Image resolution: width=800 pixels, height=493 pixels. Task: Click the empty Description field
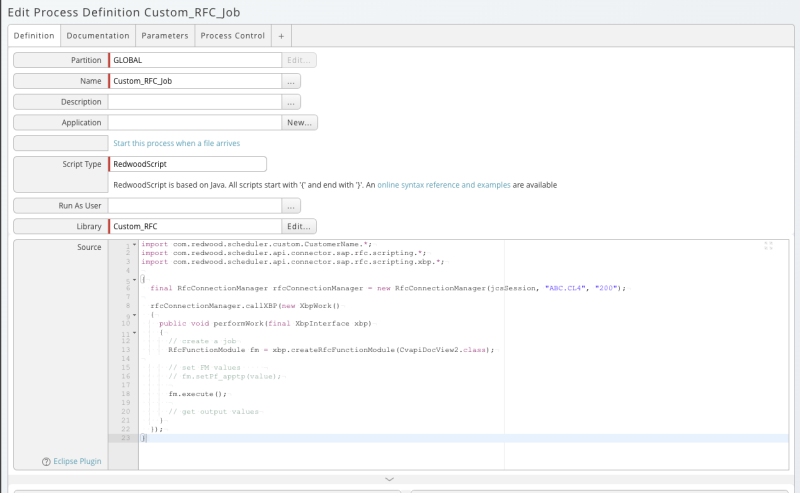195,102
